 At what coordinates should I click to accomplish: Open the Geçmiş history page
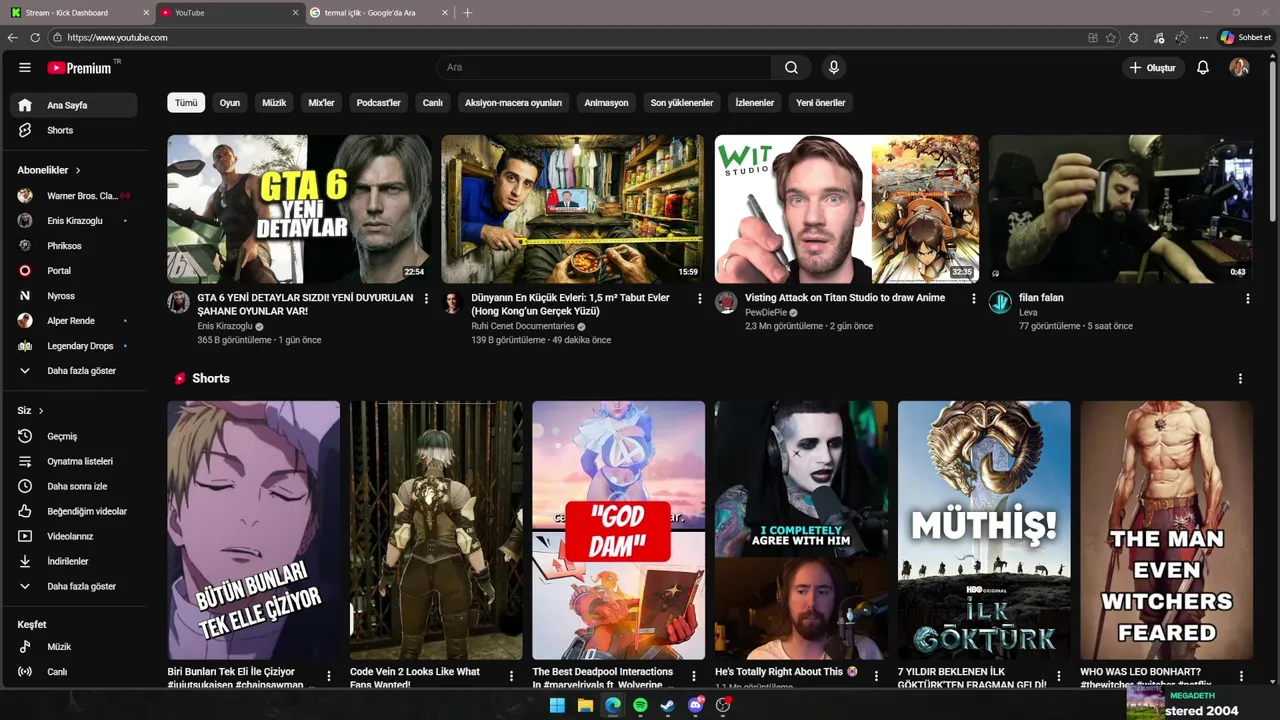(74, 436)
